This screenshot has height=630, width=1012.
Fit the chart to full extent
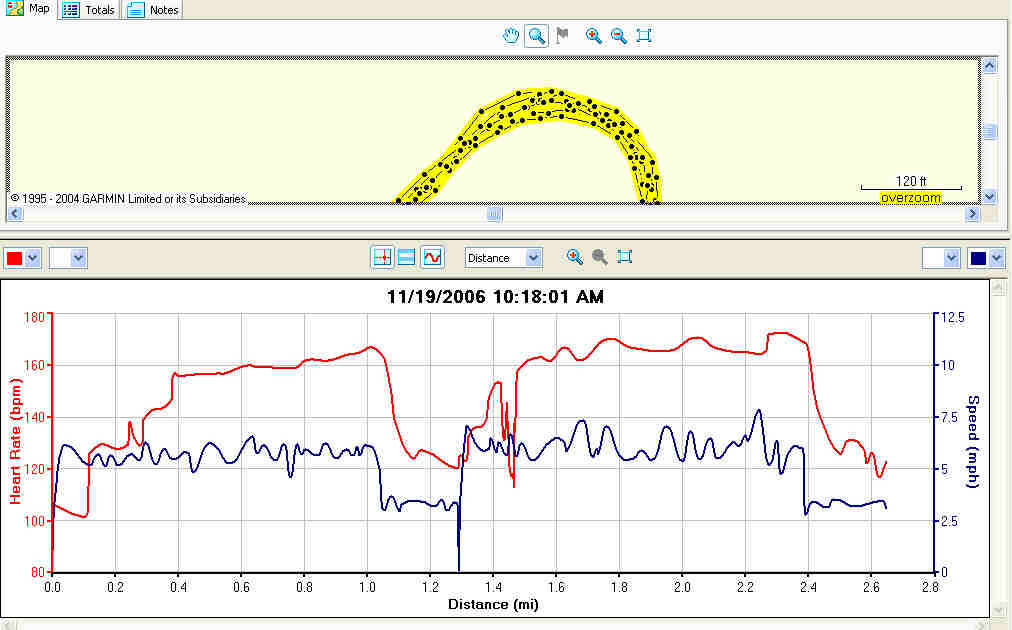[625, 257]
